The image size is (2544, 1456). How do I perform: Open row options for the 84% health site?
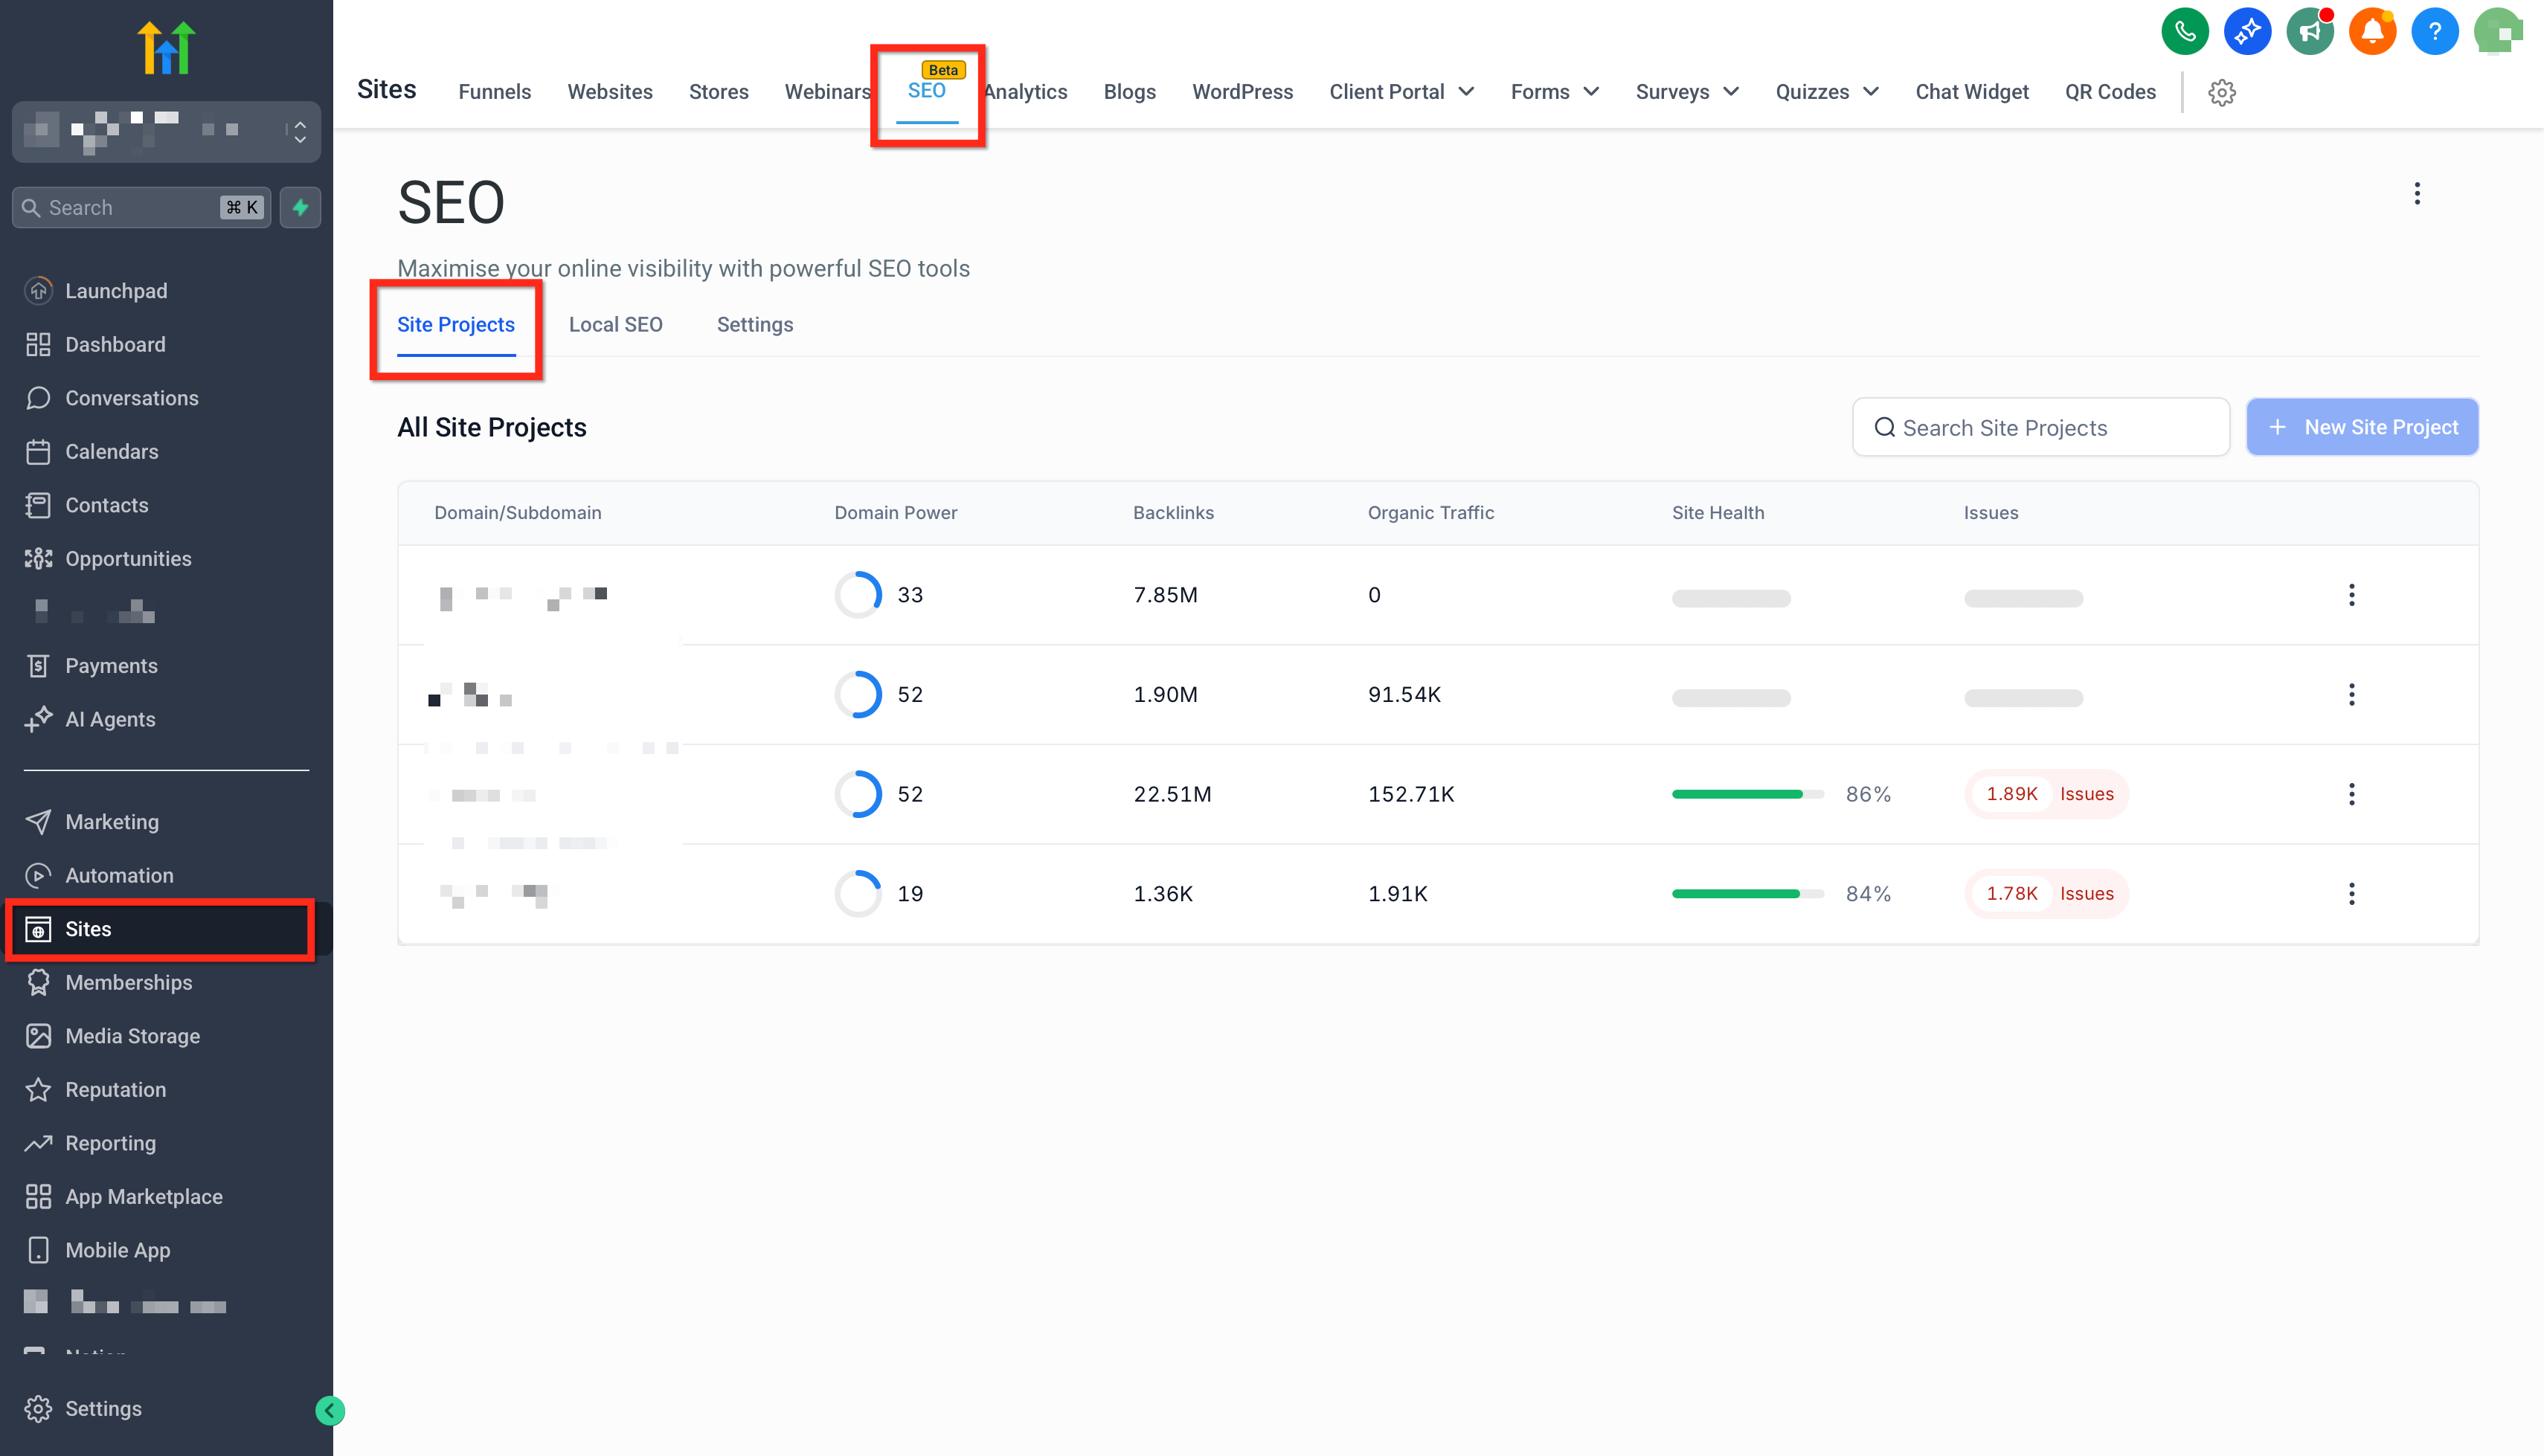click(x=2351, y=893)
